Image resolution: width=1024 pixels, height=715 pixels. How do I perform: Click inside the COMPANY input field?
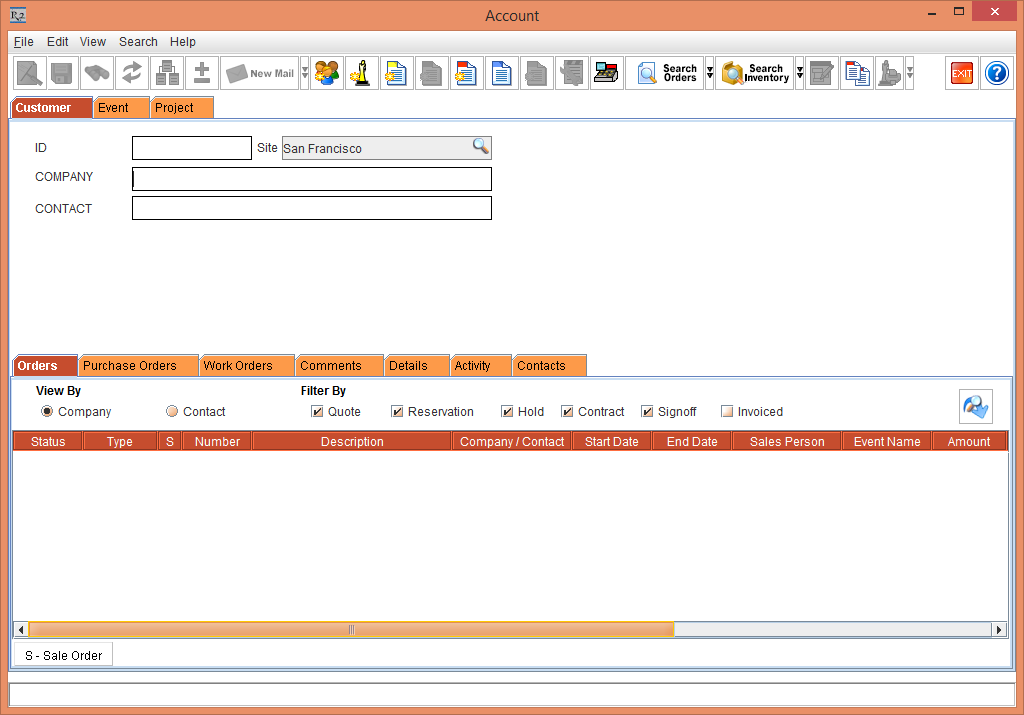(310, 178)
